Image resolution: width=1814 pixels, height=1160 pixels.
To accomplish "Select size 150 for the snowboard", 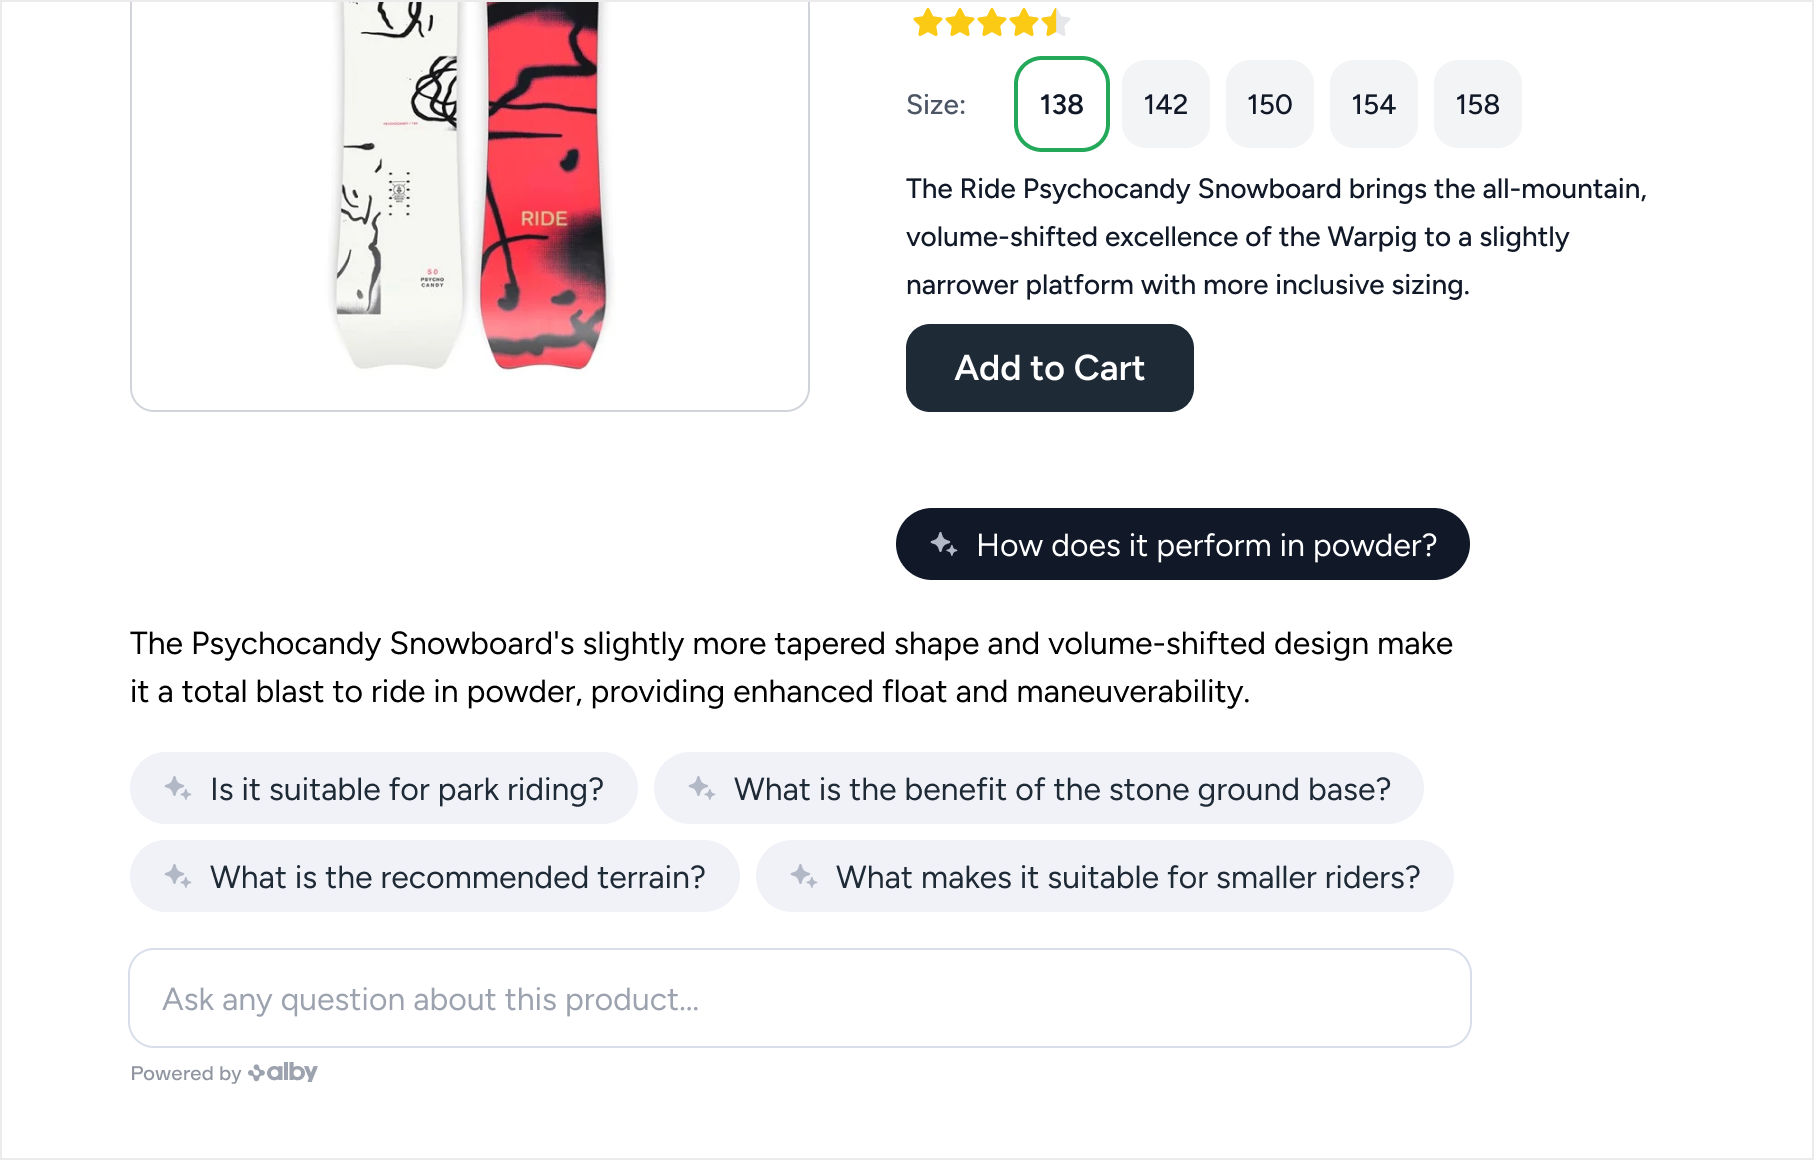I will (1269, 104).
